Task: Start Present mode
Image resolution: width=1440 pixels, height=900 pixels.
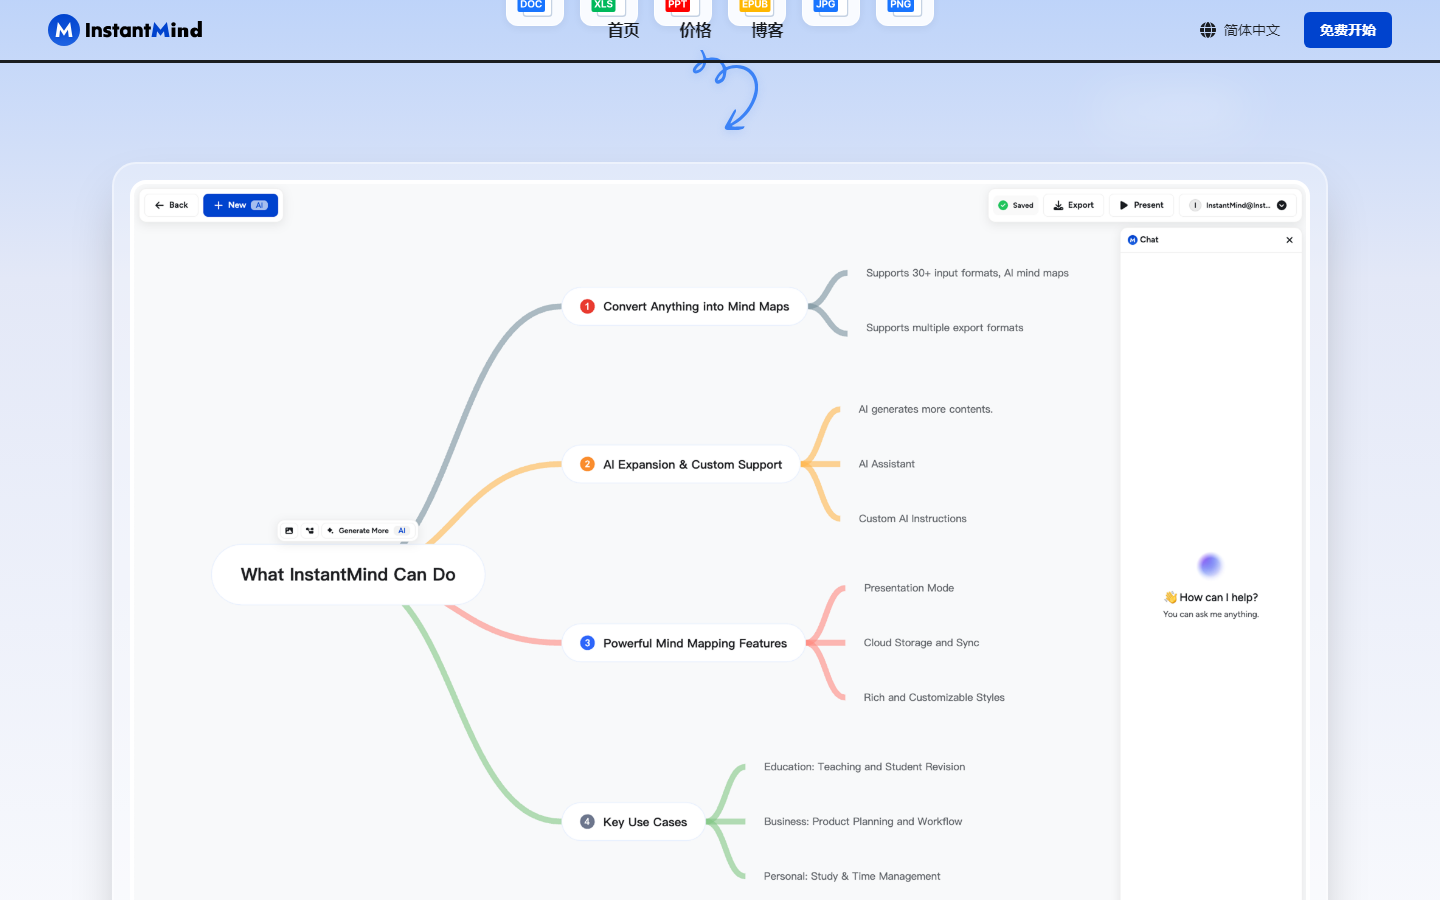Action: click(x=1141, y=205)
